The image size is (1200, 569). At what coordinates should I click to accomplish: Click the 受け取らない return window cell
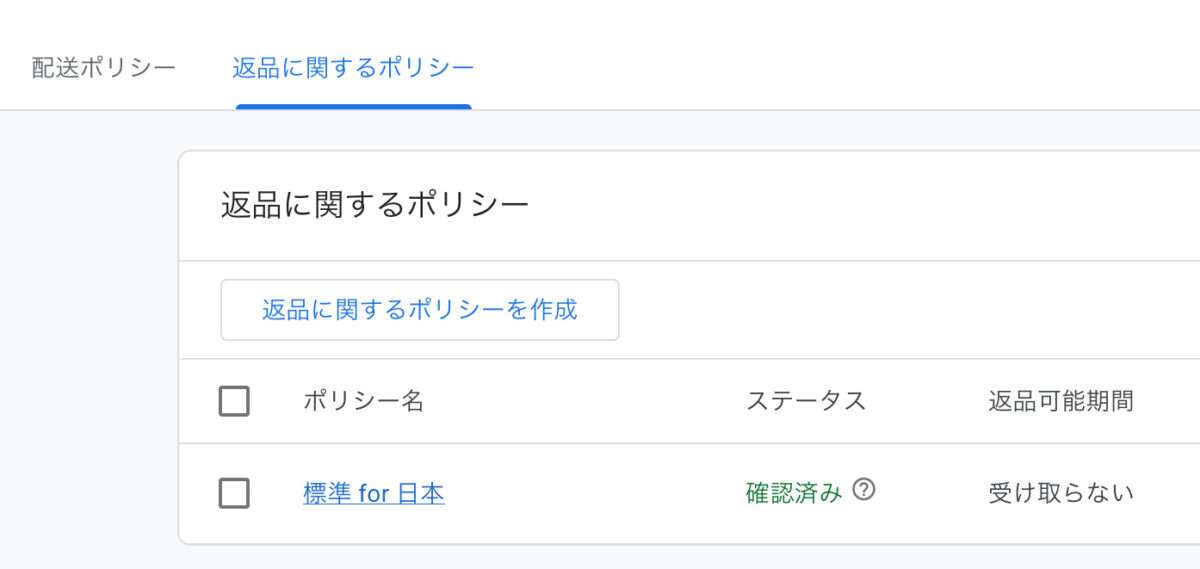point(1061,492)
